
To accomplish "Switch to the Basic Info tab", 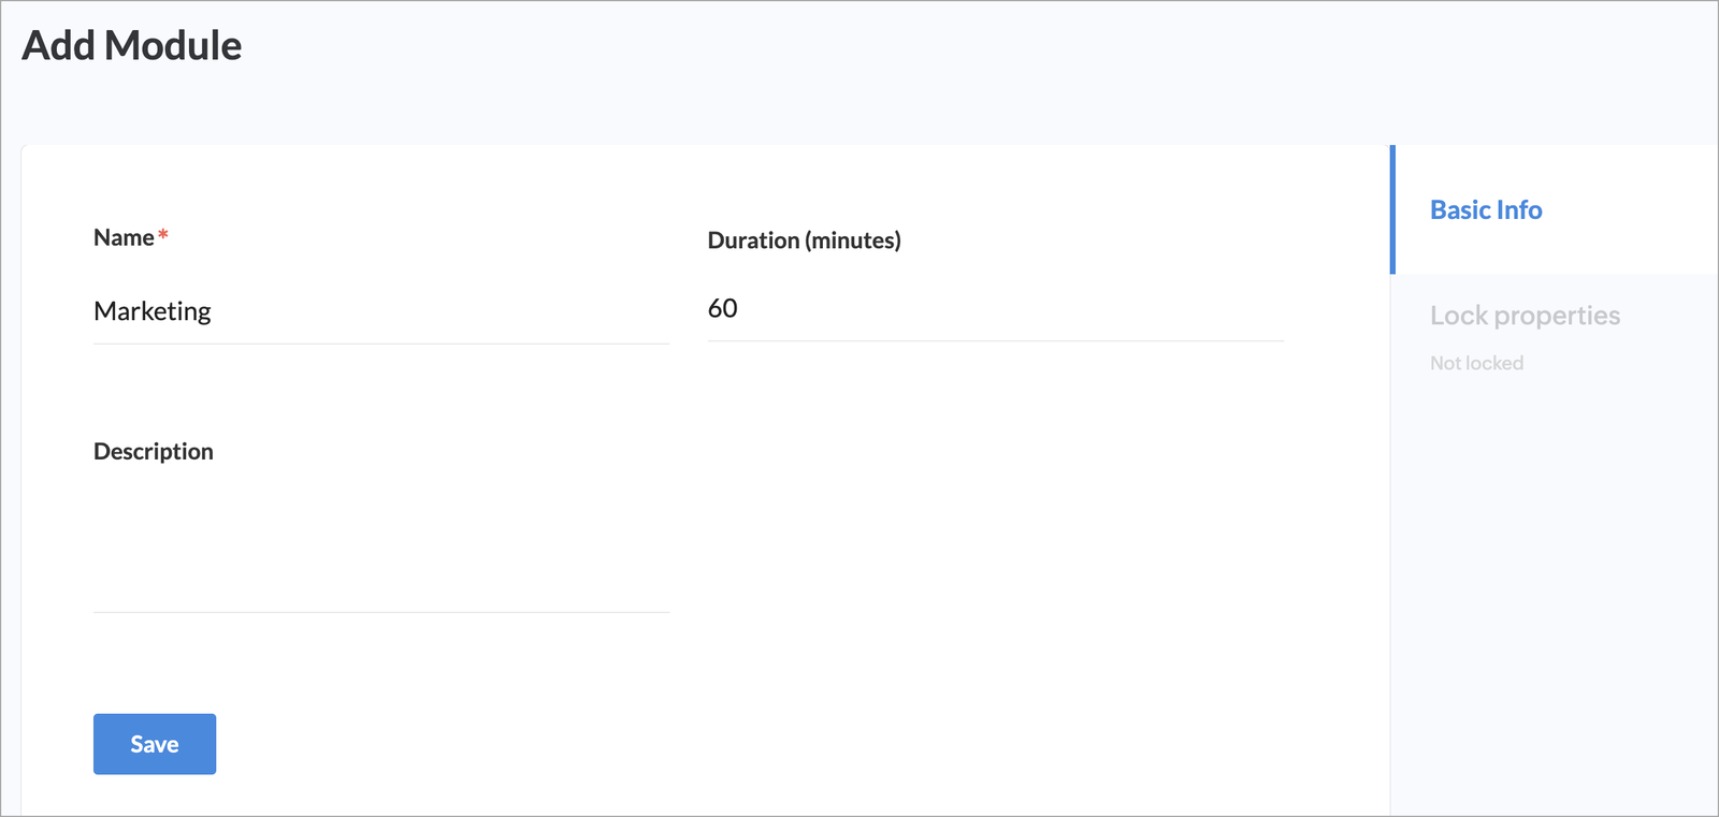I will (x=1485, y=210).
